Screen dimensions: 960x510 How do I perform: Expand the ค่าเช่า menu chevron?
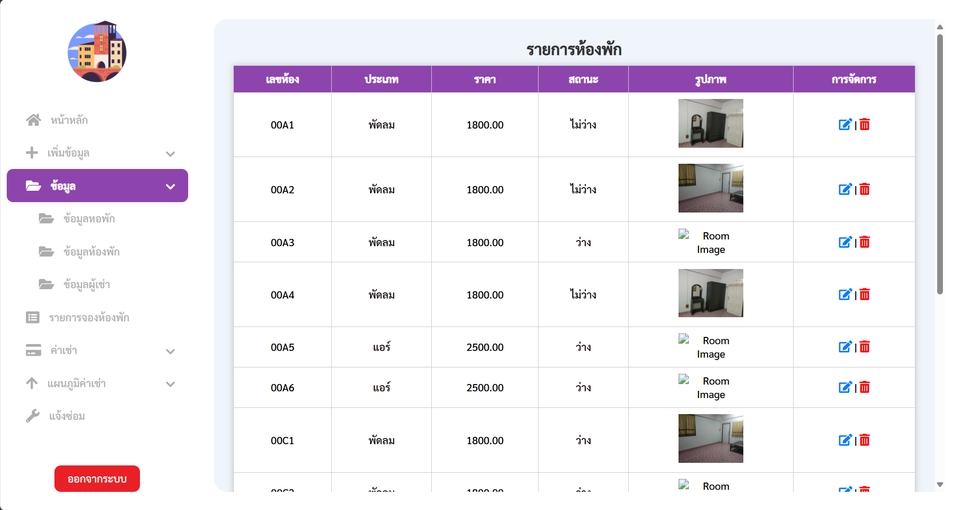tap(170, 351)
